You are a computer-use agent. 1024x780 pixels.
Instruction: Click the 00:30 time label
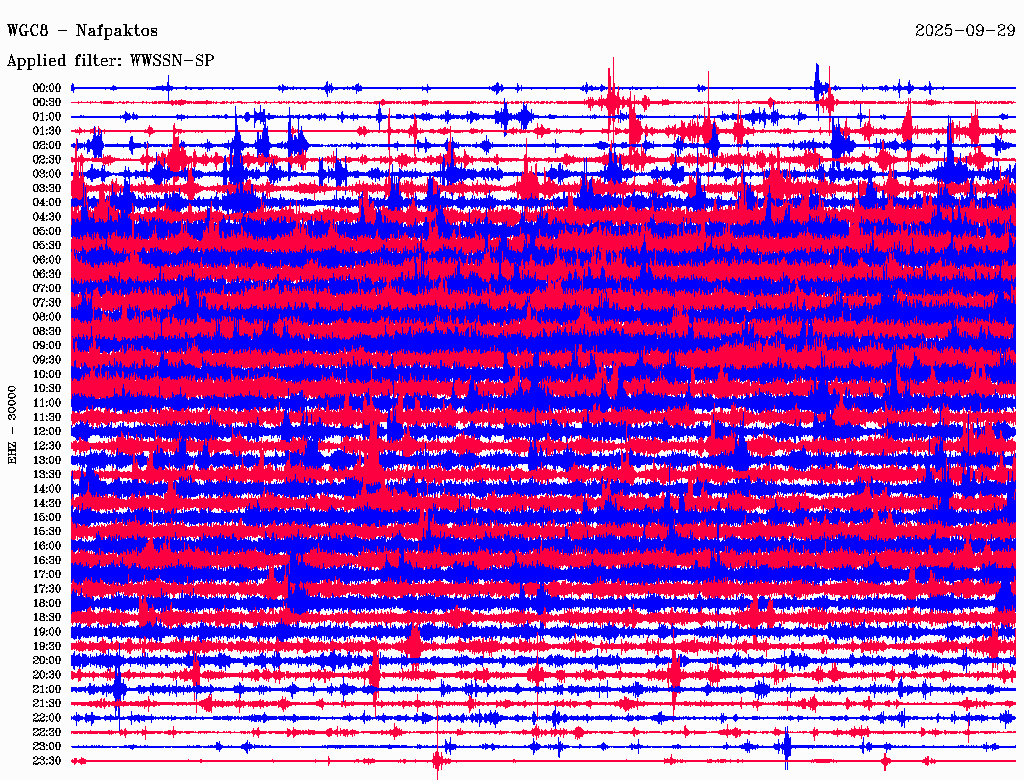click(47, 102)
